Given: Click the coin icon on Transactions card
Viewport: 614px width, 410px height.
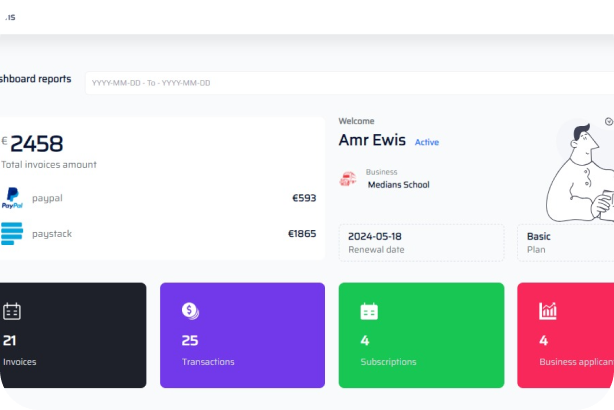Looking at the screenshot, I should click(x=190, y=311).
